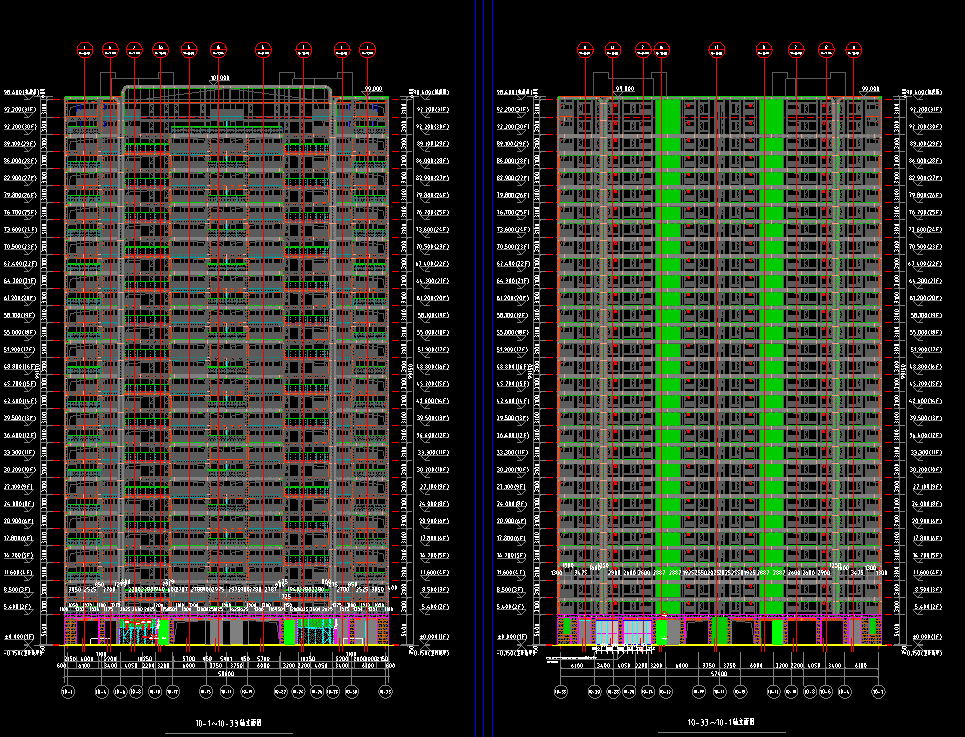Click the overall width dimension below left elevation

pyautogui.click(x=227, y=674)
